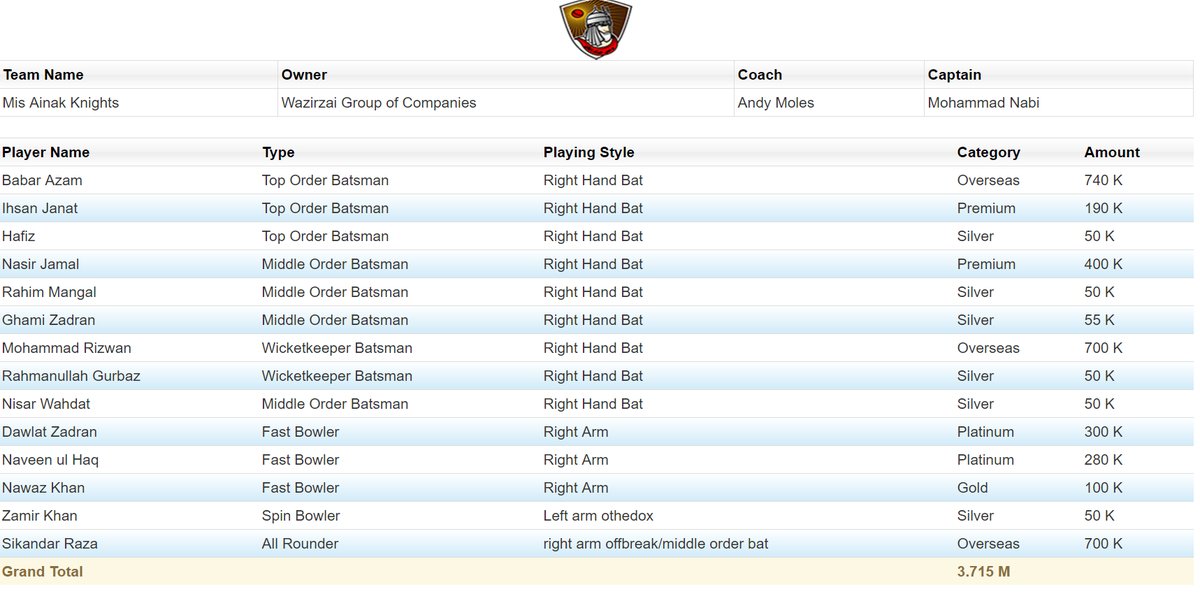The height and width of the screenshot is (594, 1200).
Task: Click the Mis Ainak Knights shield logo
Action: [595, 30]
